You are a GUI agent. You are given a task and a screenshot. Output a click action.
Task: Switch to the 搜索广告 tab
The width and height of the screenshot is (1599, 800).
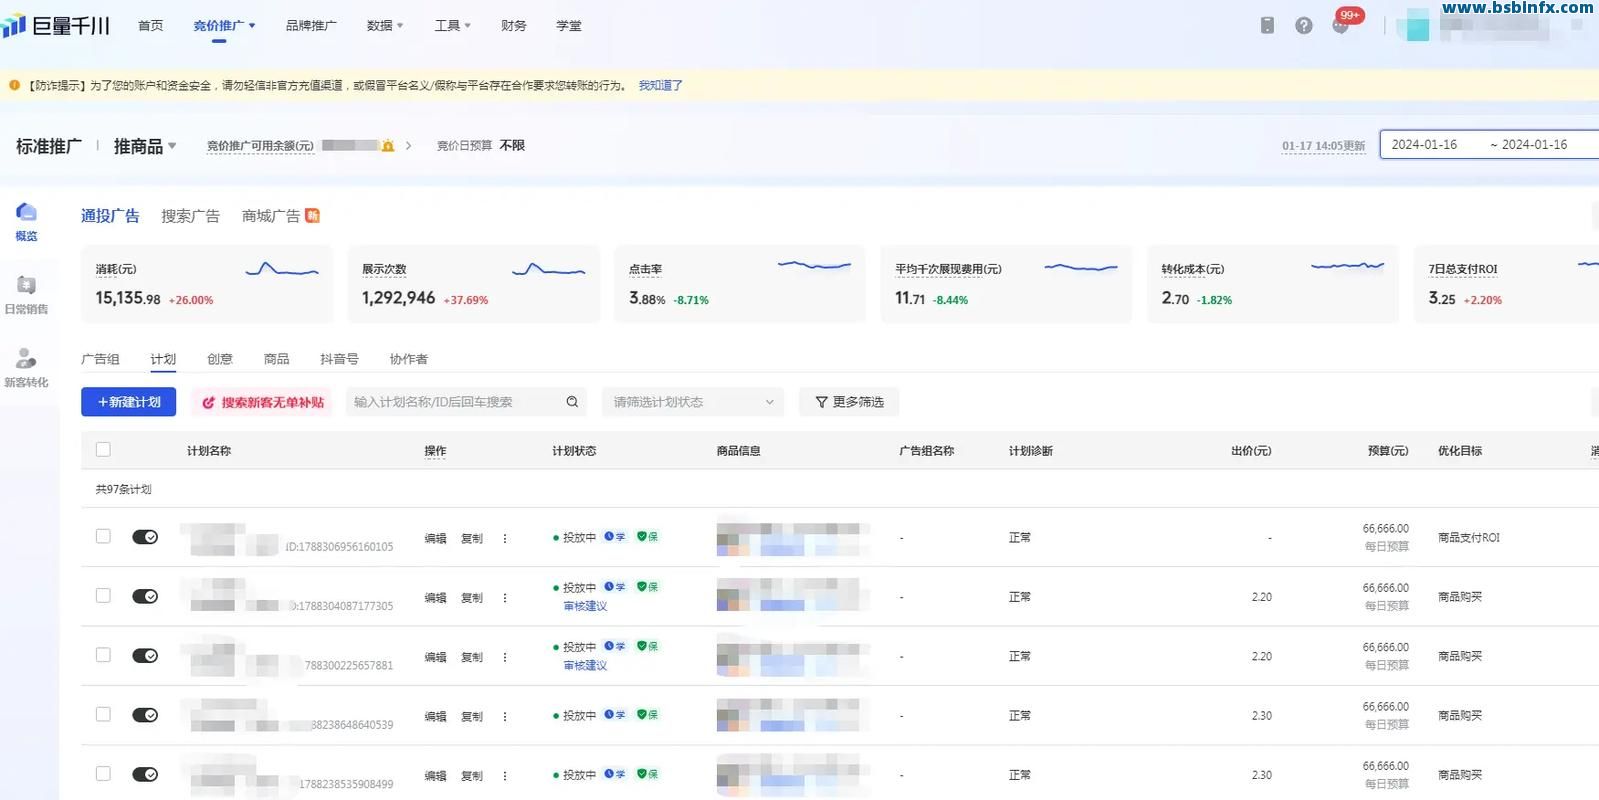click(x=190, y=216)
